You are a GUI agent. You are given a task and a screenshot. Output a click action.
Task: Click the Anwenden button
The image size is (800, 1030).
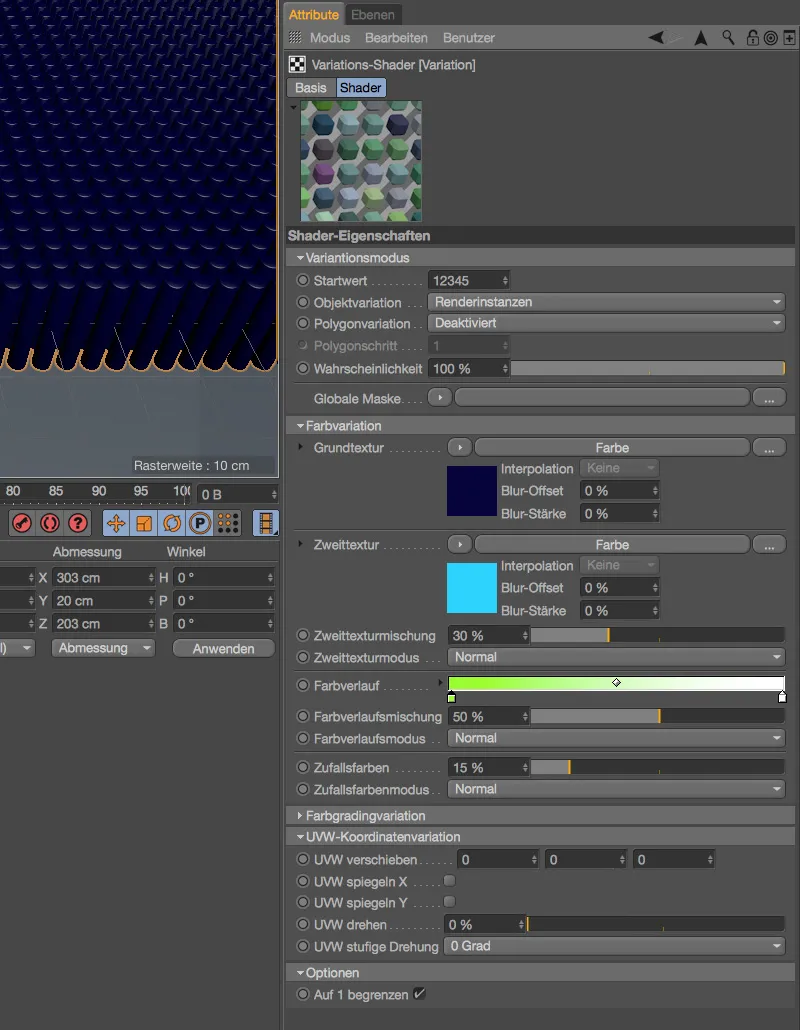coord(223,648)
